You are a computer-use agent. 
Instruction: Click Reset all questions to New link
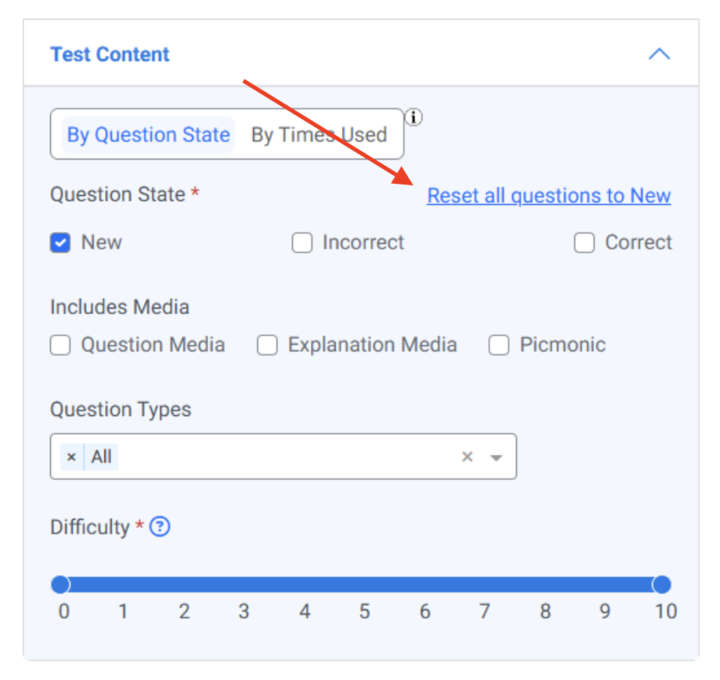[x=549, y=196]
